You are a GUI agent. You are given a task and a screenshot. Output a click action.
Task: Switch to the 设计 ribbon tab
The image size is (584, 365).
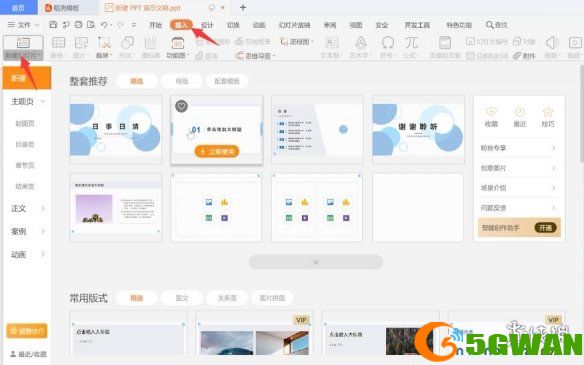click(207, 25)
